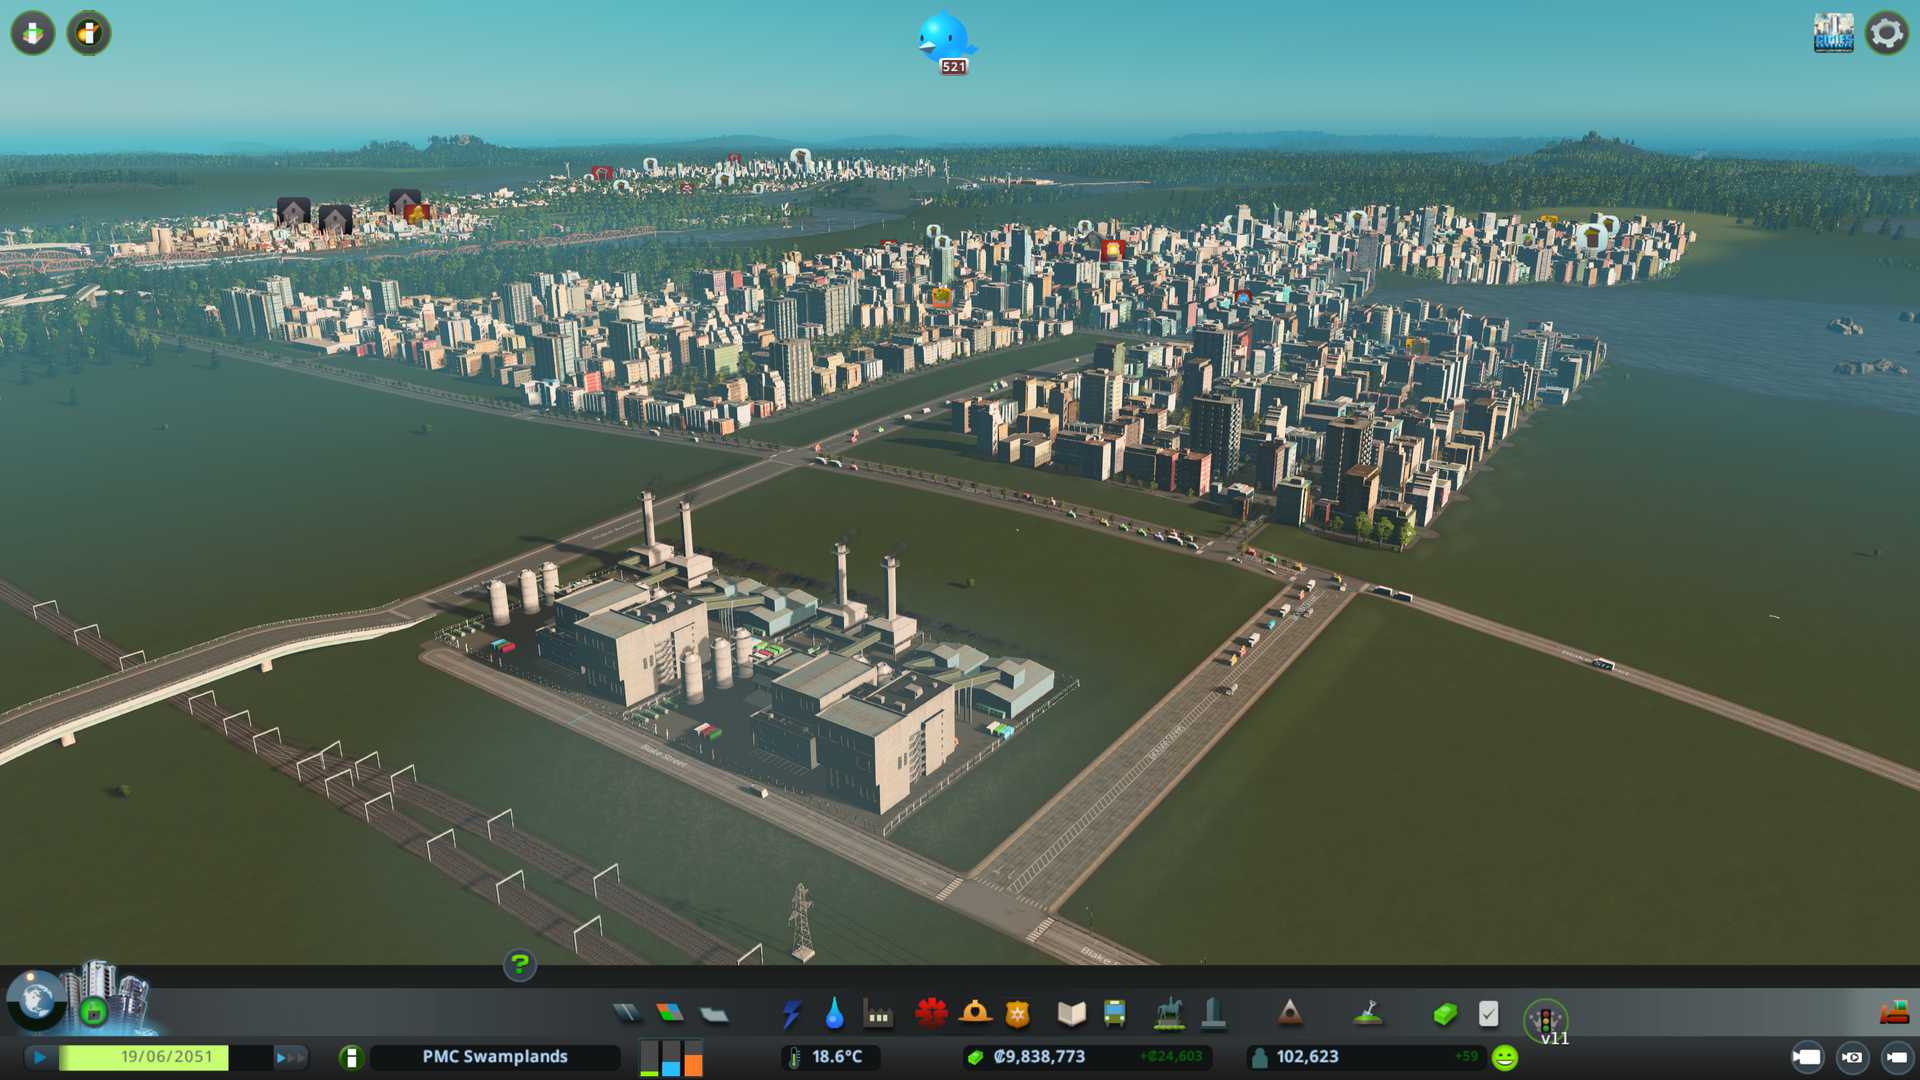Open the Roads build menu
Image resolution: width=1920 pixels, height=1080 pixels.
click(627, 1014)
